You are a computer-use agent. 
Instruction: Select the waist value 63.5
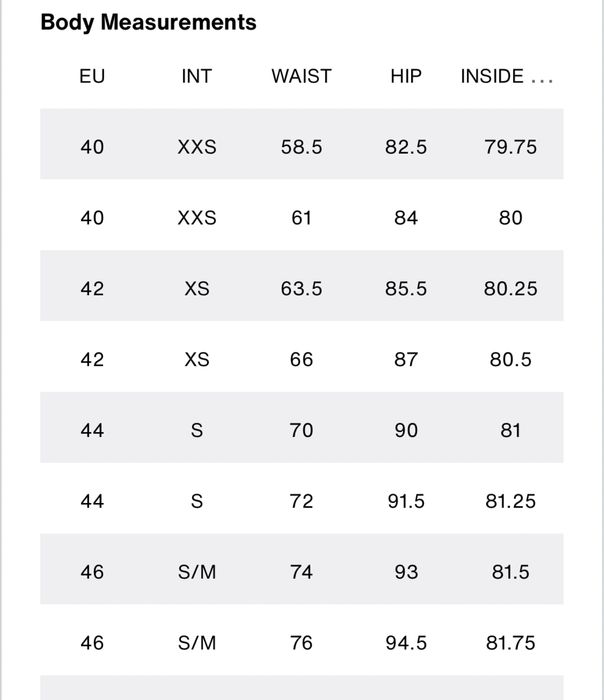301,289
